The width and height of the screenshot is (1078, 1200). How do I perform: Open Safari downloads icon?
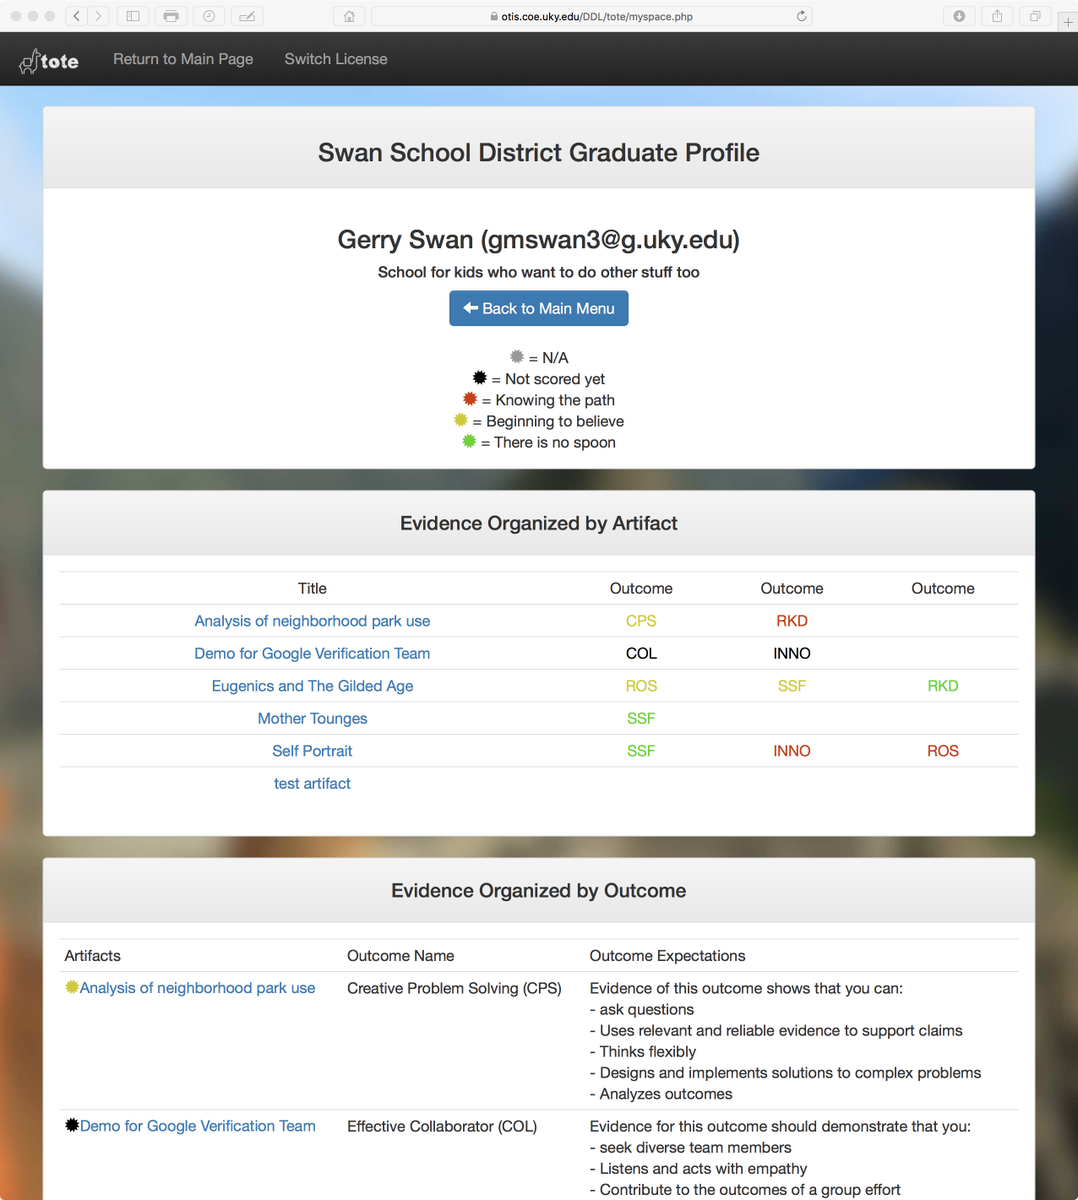click(959, 16)
